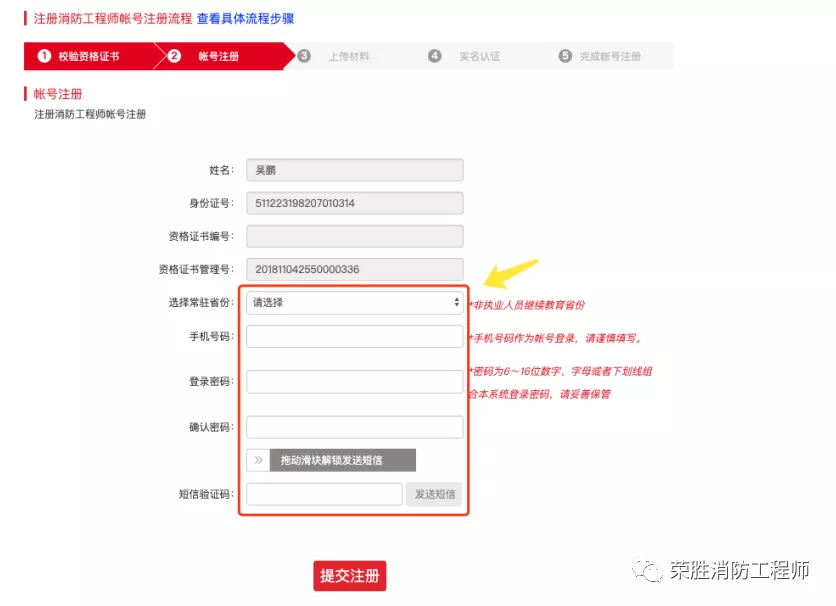Click the step ④ numbered circle icon

point(435,57)
